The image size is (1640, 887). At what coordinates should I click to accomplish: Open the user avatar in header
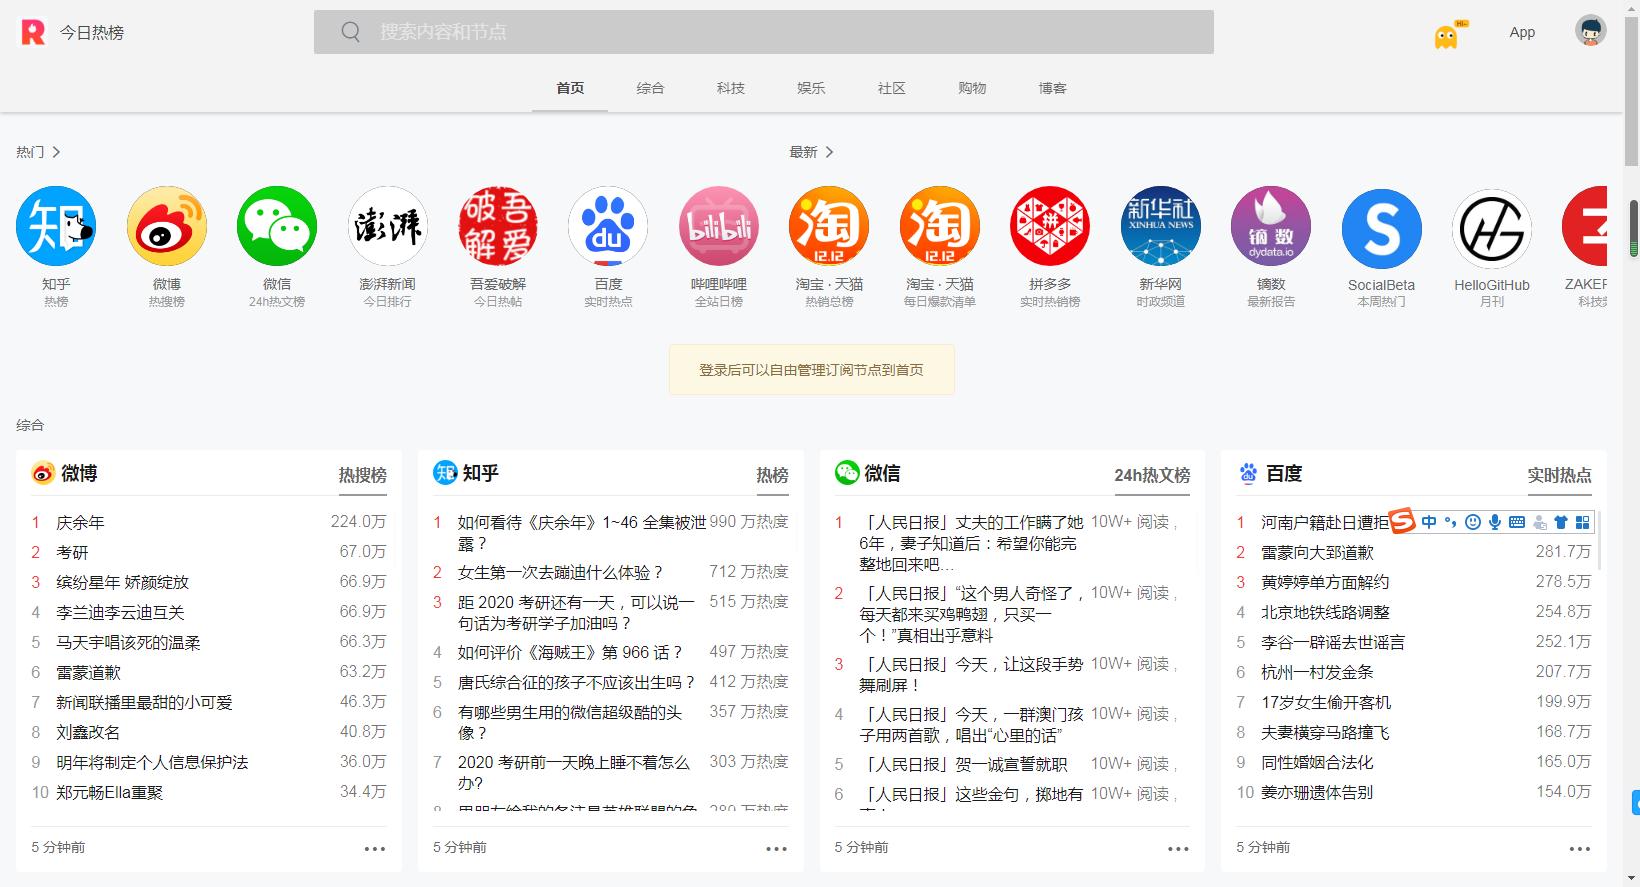click(1590, 31)
